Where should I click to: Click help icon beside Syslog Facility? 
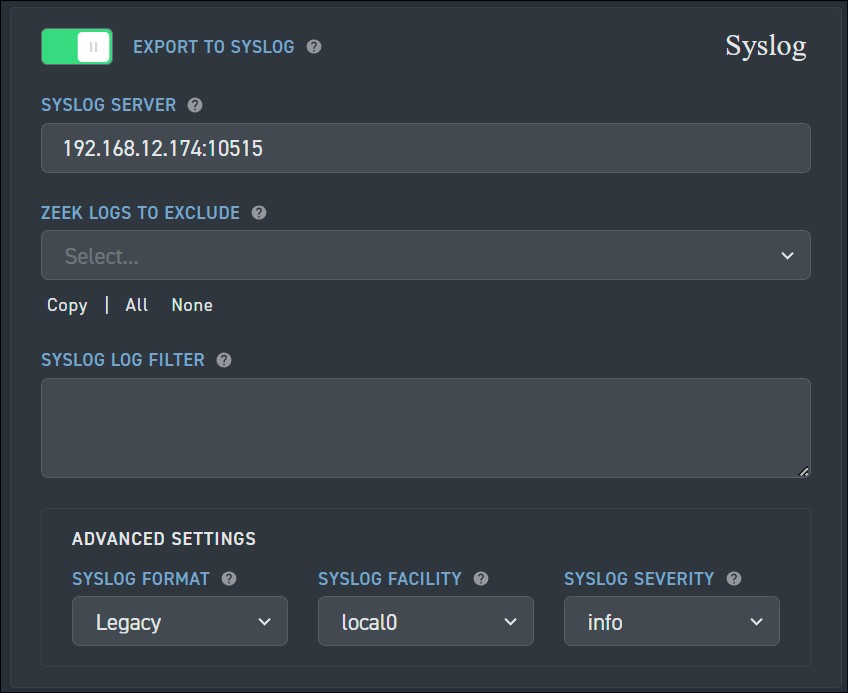(x=481, y=579)
